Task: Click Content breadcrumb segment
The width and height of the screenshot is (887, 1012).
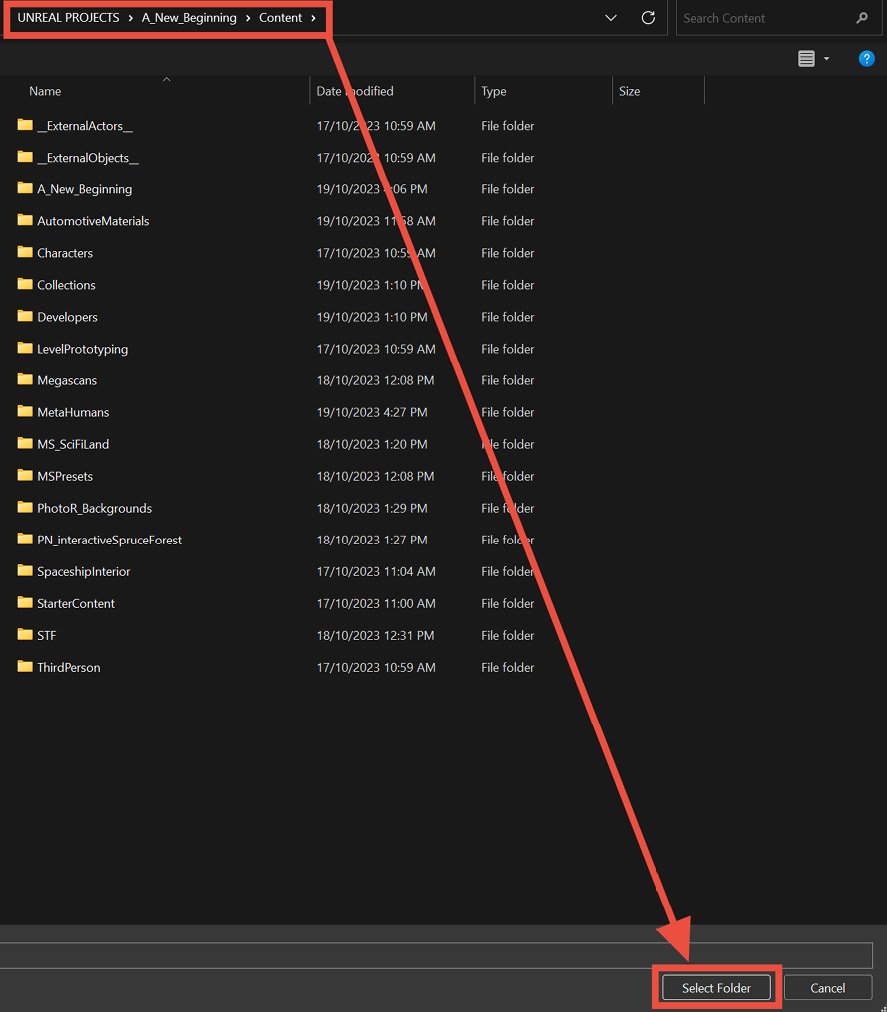Action: (x=280, y=18)
